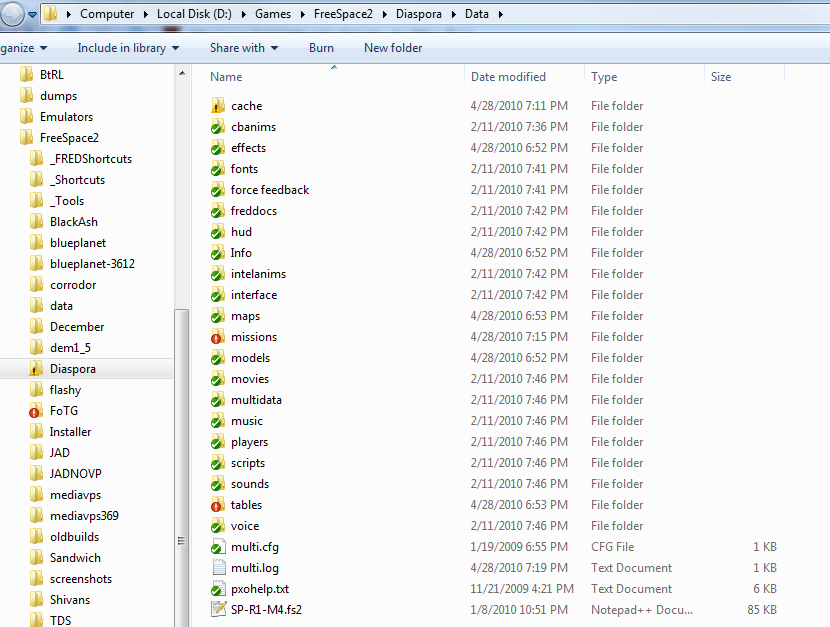Click navigation pane scroll up arrow
Viewport: 830px width, 627px height.
182,73
